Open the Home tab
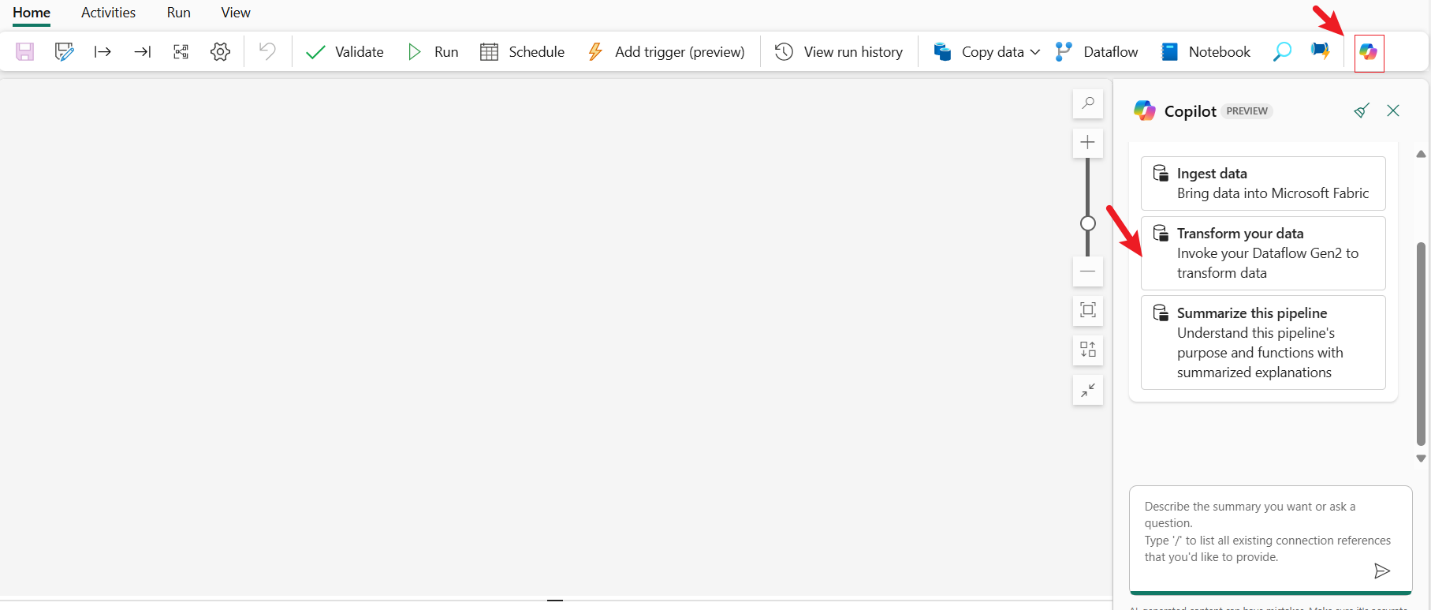Screen dimensions: 1431x610 [x=32, y=13]
